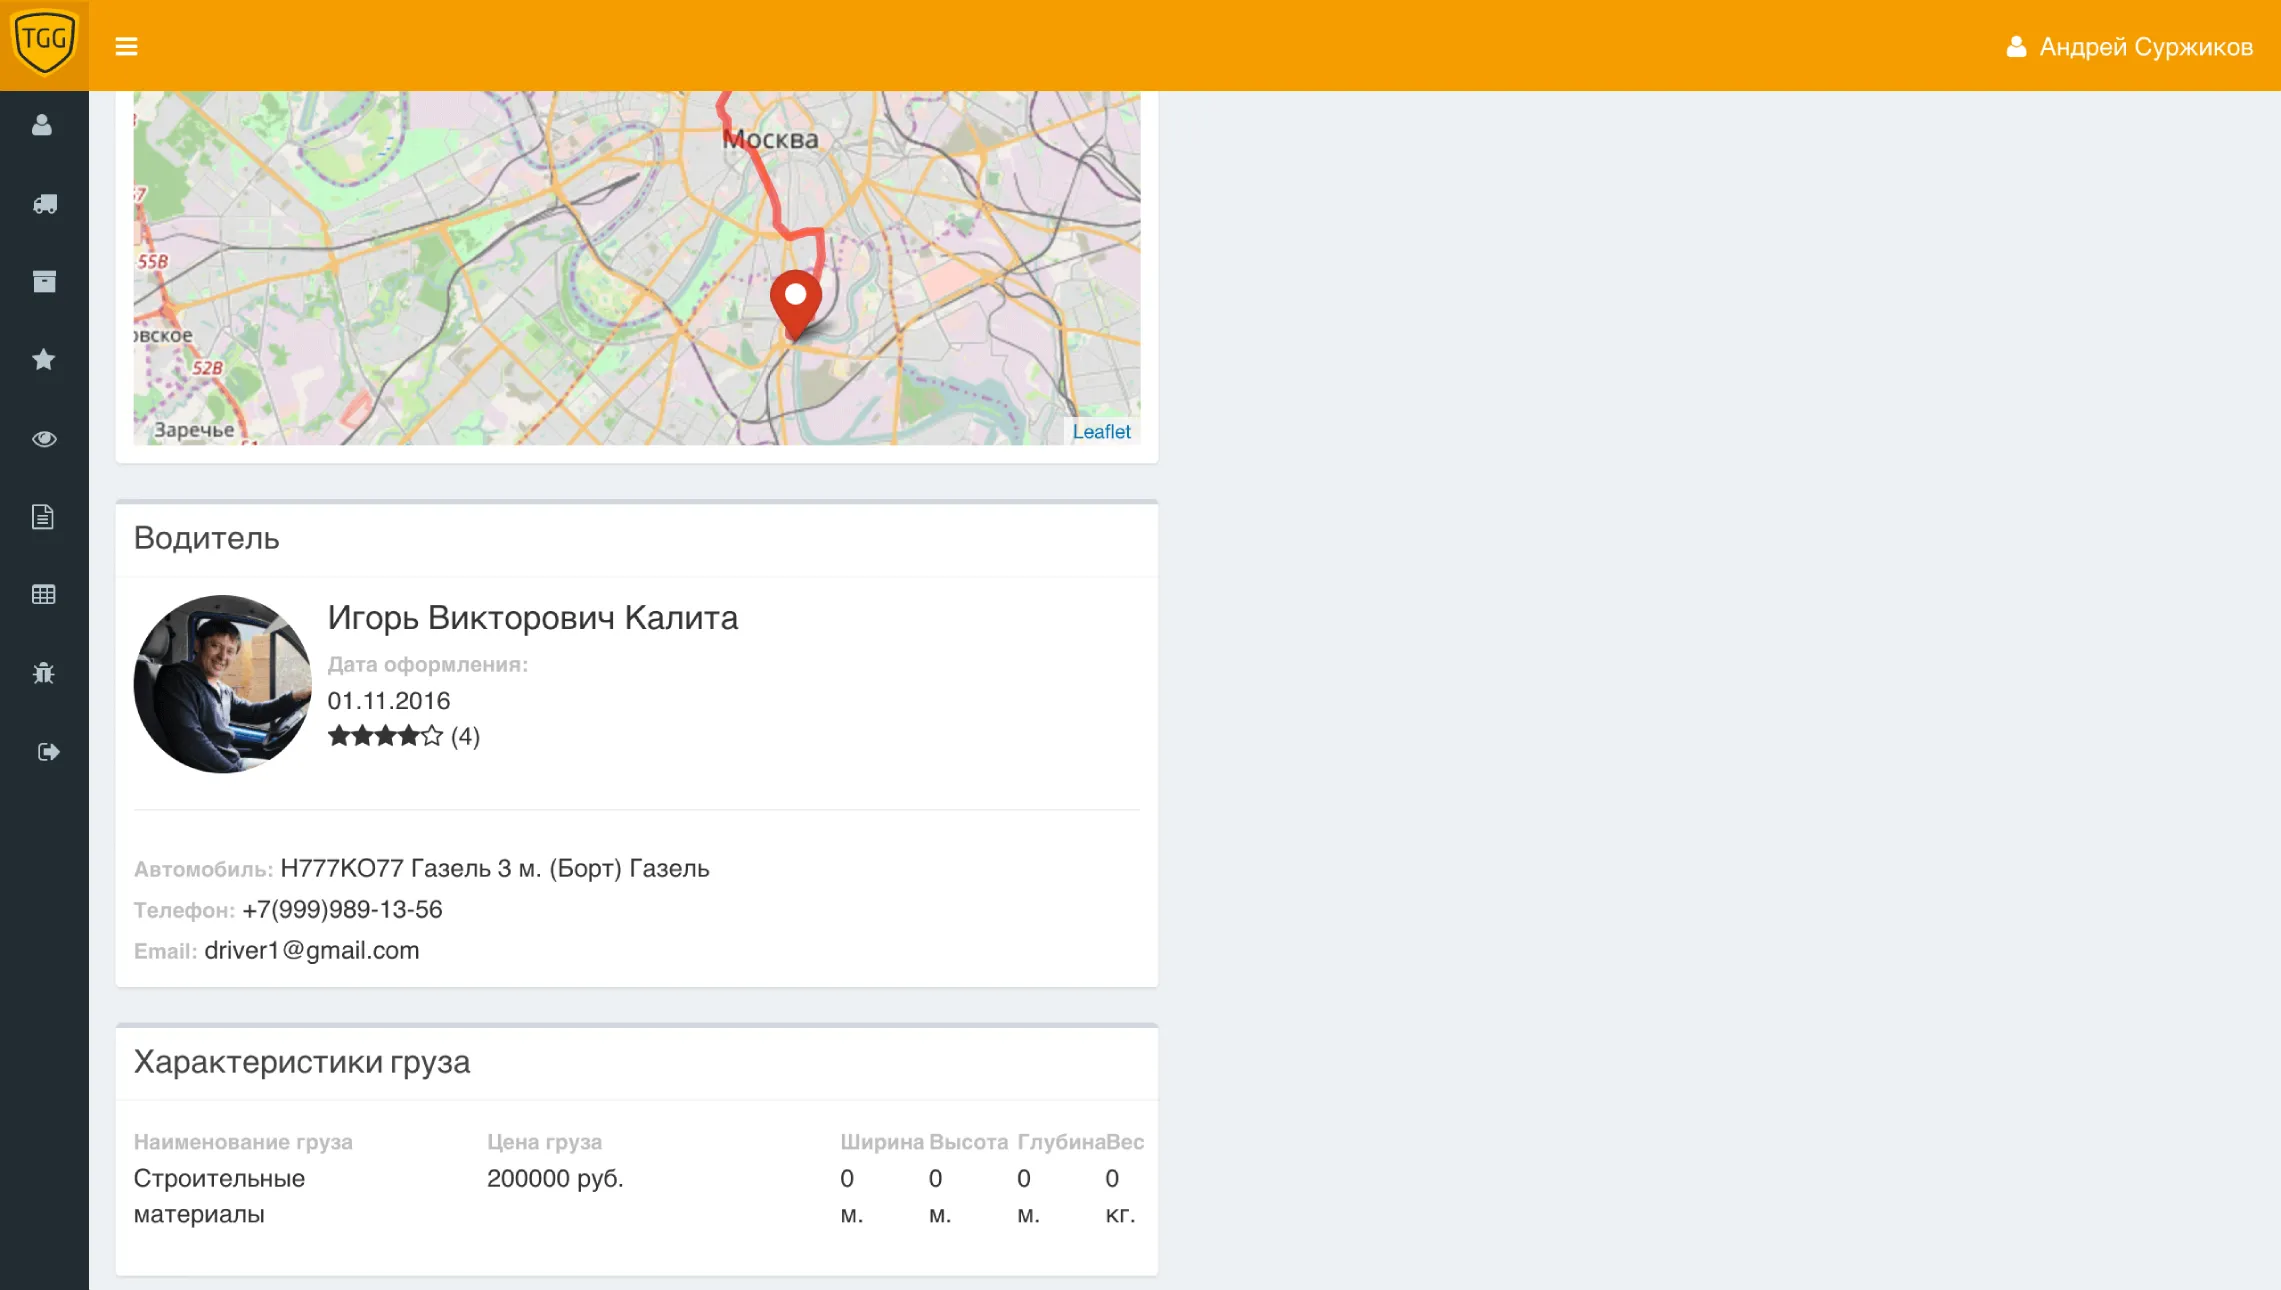2281x1290 pixels.
Task: Select the Водитель section header
Action: pyautogui.click(x=206, y=539)
